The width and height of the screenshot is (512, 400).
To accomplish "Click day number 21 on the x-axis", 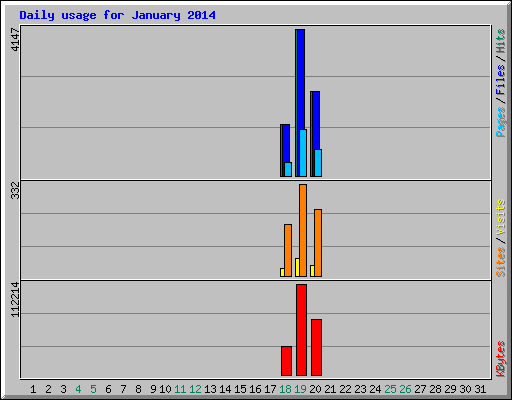I will tap(330, 389).
